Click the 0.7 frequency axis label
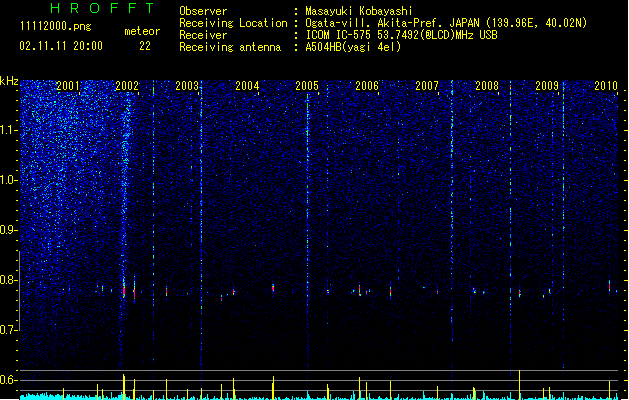 [9, 330]
